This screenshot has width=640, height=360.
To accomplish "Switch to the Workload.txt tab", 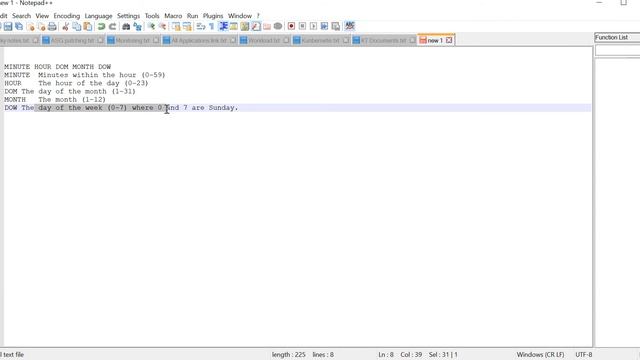I will [264, 40].
